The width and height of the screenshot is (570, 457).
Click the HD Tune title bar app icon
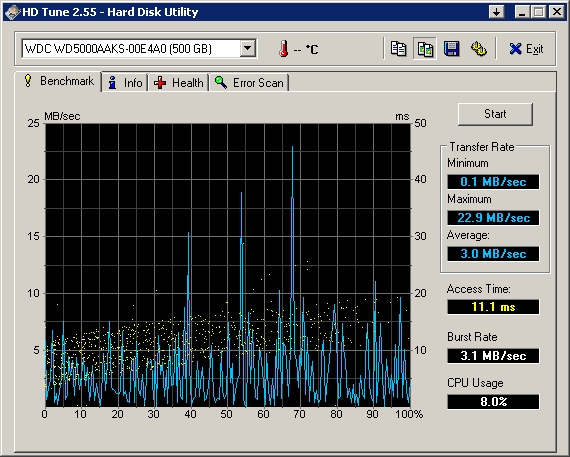pyautogui.click(x=12, y=12)
